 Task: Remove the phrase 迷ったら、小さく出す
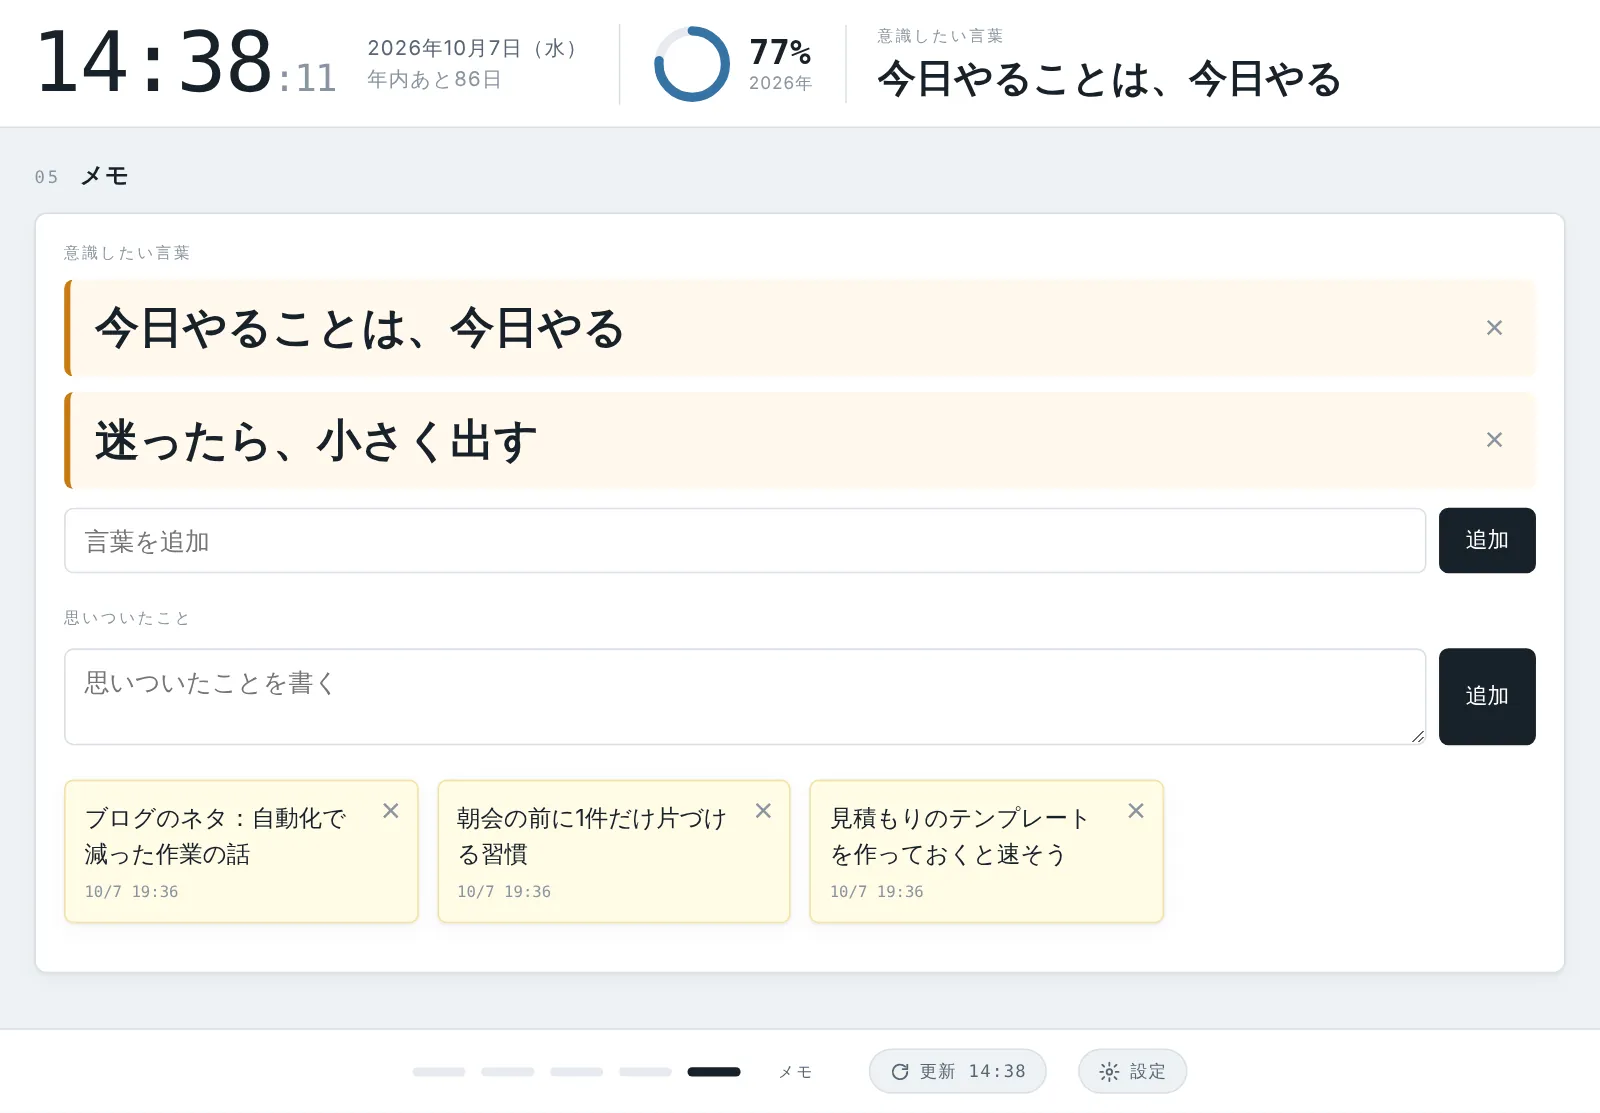[1494, 440]
